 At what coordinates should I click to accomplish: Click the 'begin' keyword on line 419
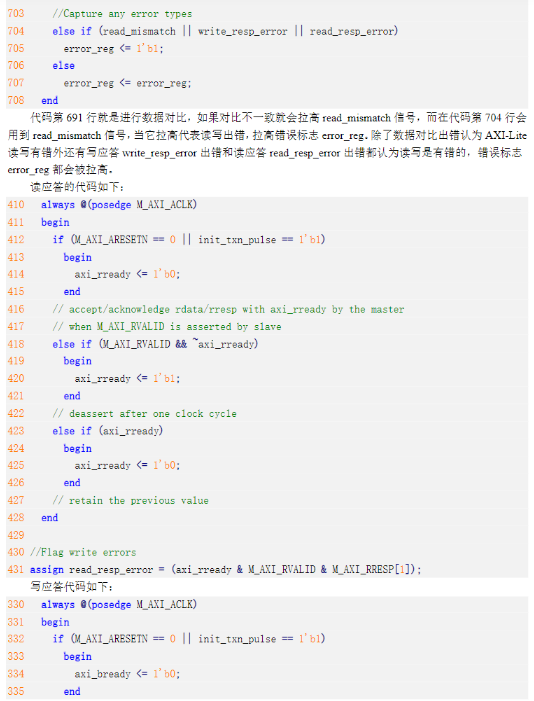(x=77, y=361)
